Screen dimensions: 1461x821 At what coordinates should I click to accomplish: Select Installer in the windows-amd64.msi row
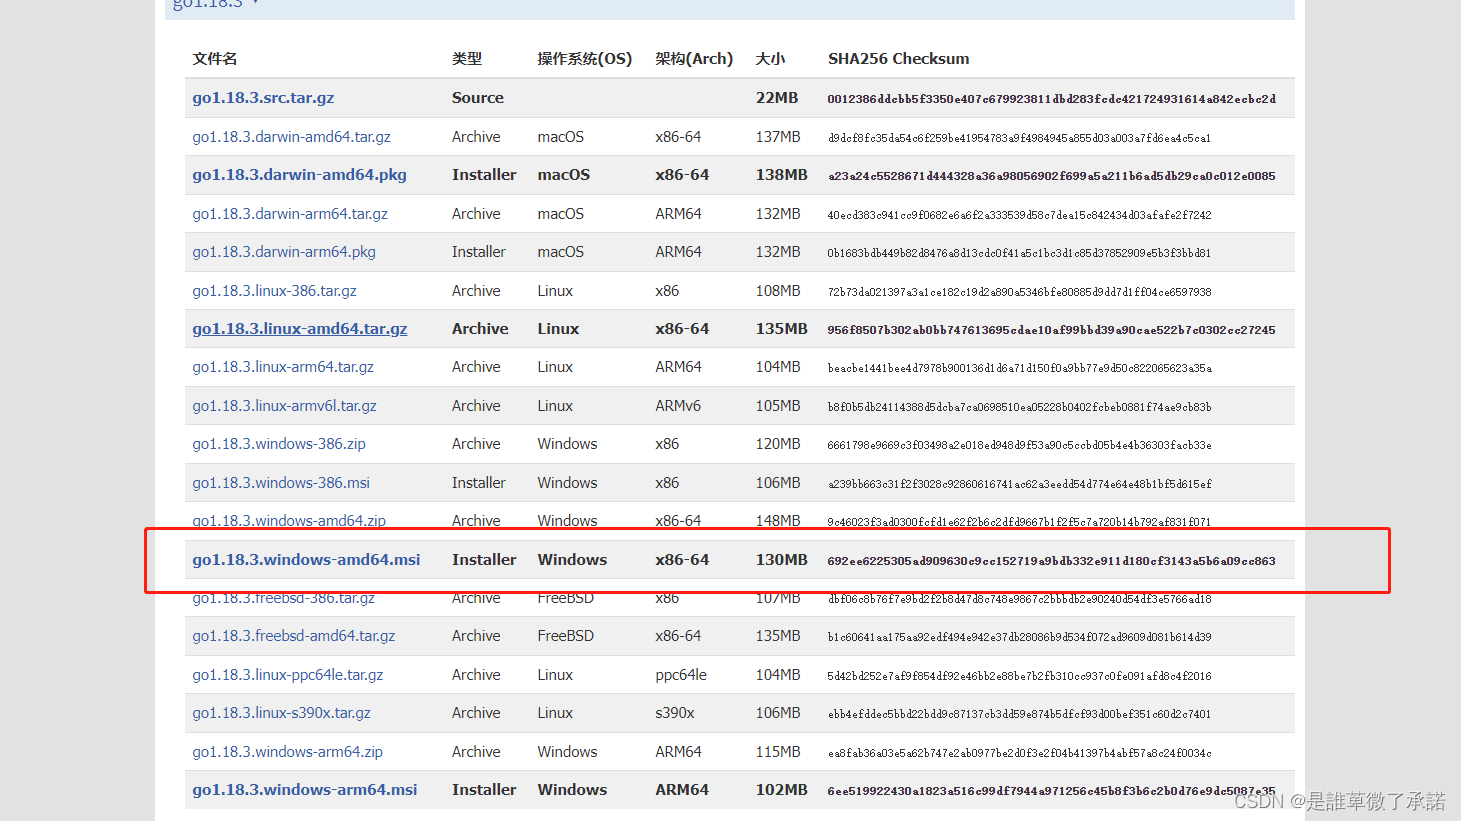[x=484, y=560]
